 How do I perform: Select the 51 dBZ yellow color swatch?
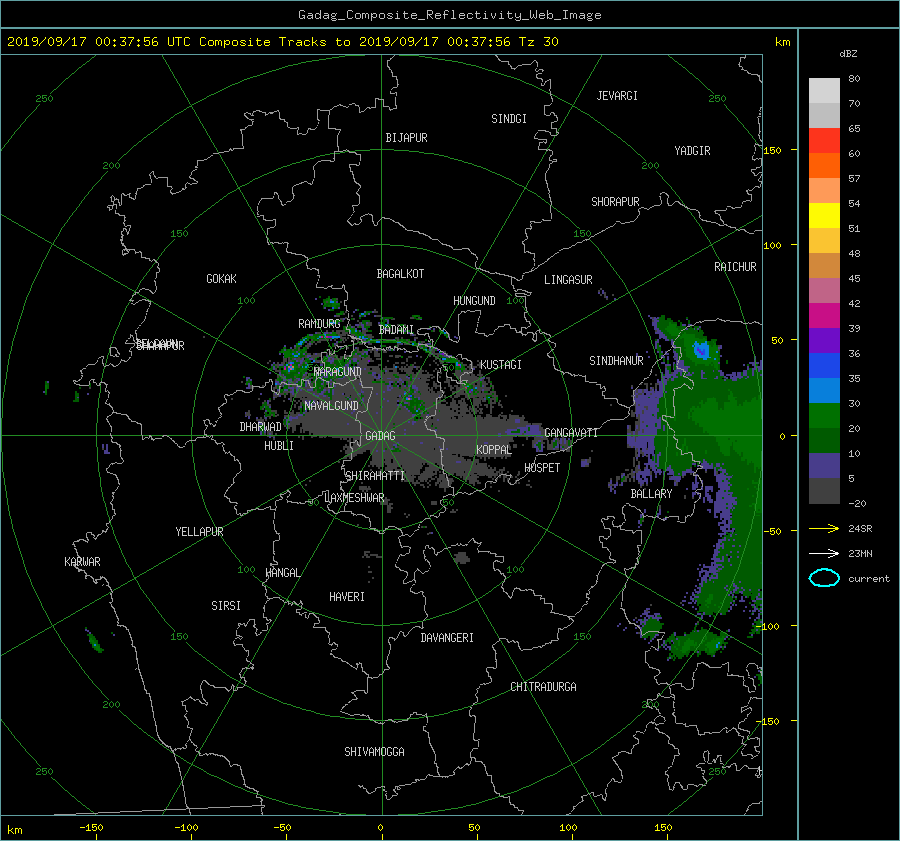pos(824,215)
